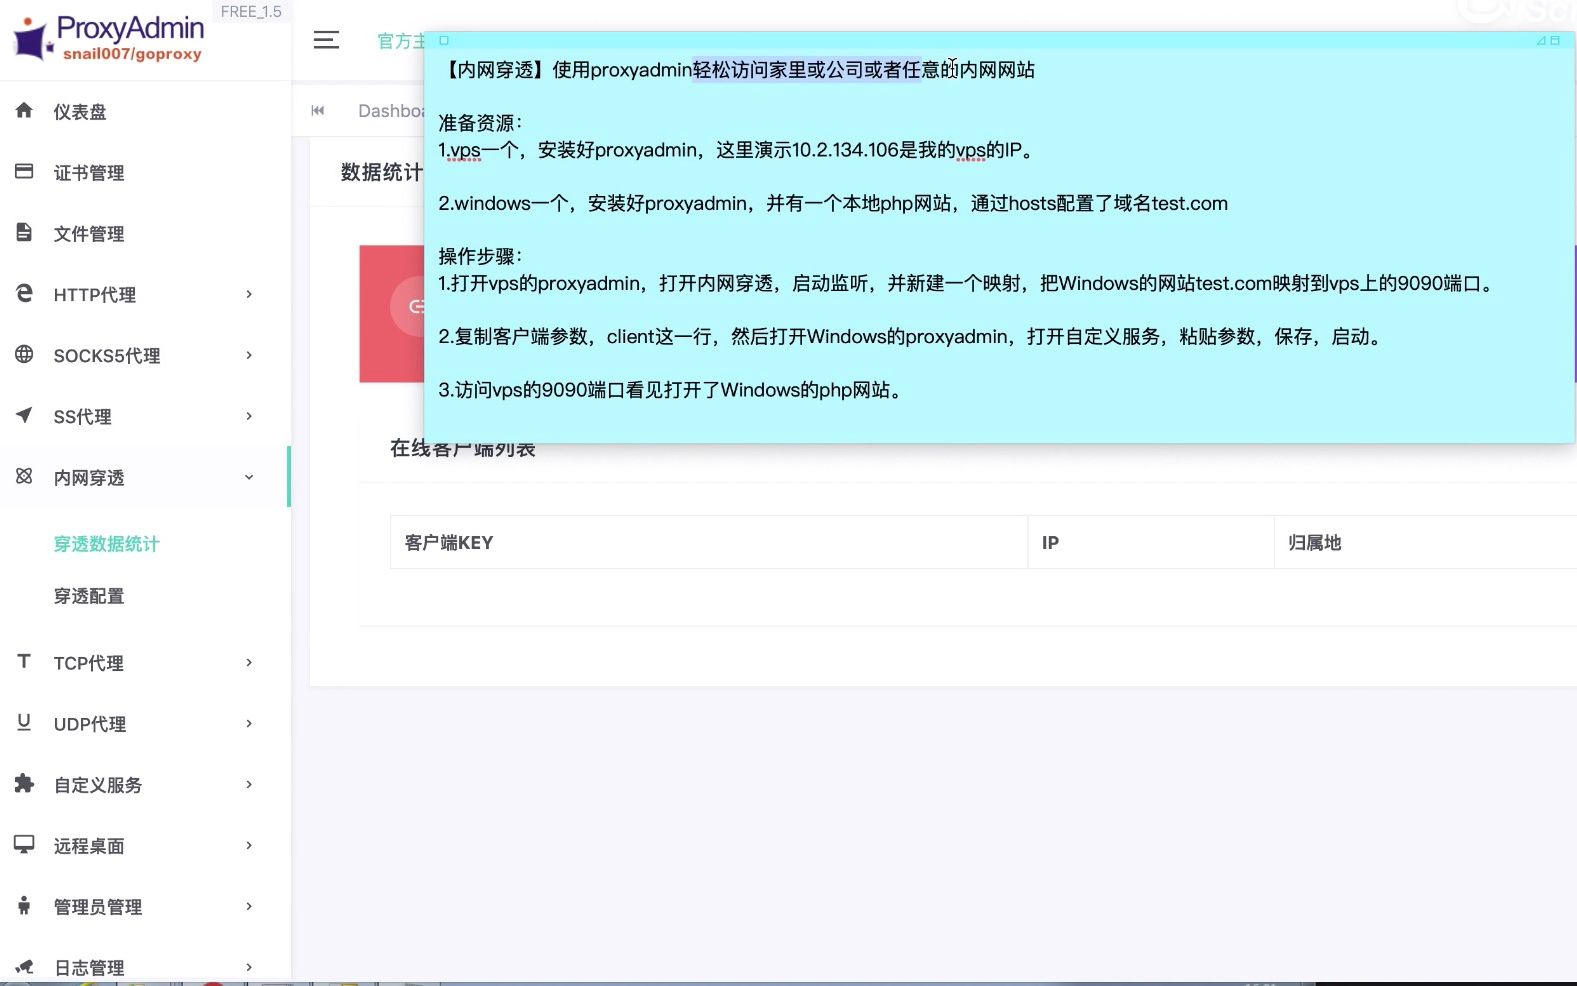
Task: Click the 内网穿透 sidebar icon
Action: click(x=24, y=476)
